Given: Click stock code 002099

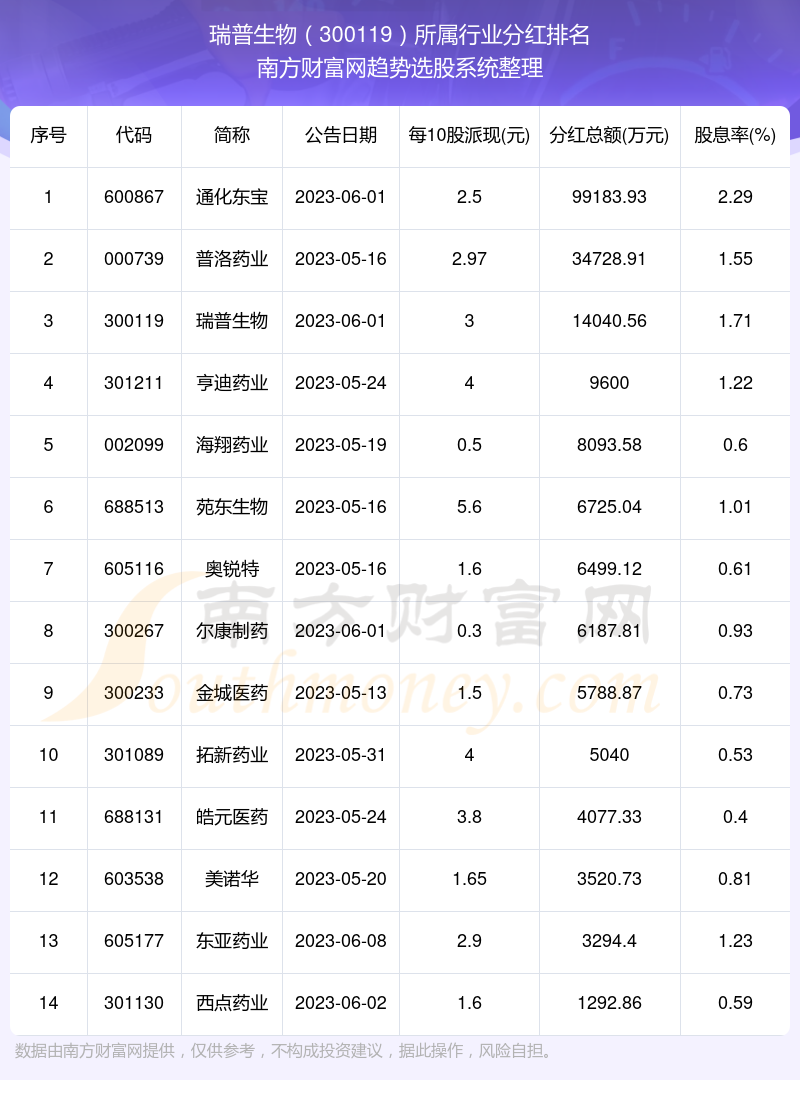Looking at the screenshot, I should point(134,445).
